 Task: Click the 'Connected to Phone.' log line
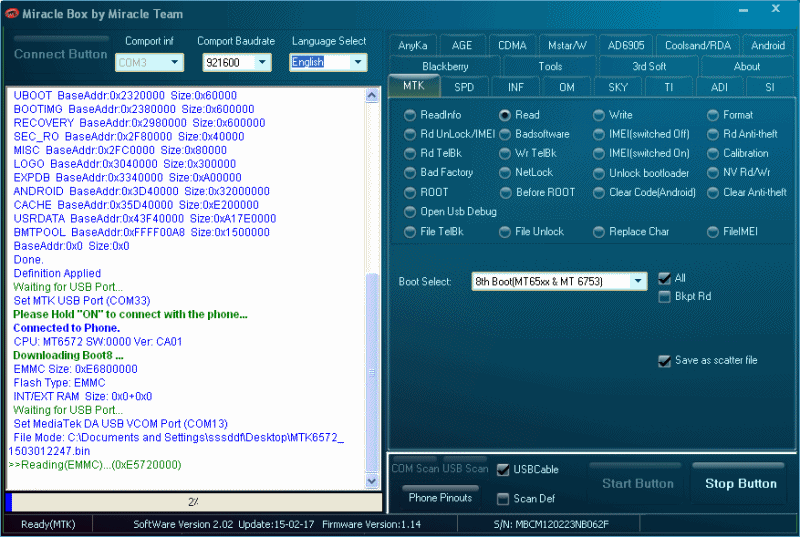(66, 328)
